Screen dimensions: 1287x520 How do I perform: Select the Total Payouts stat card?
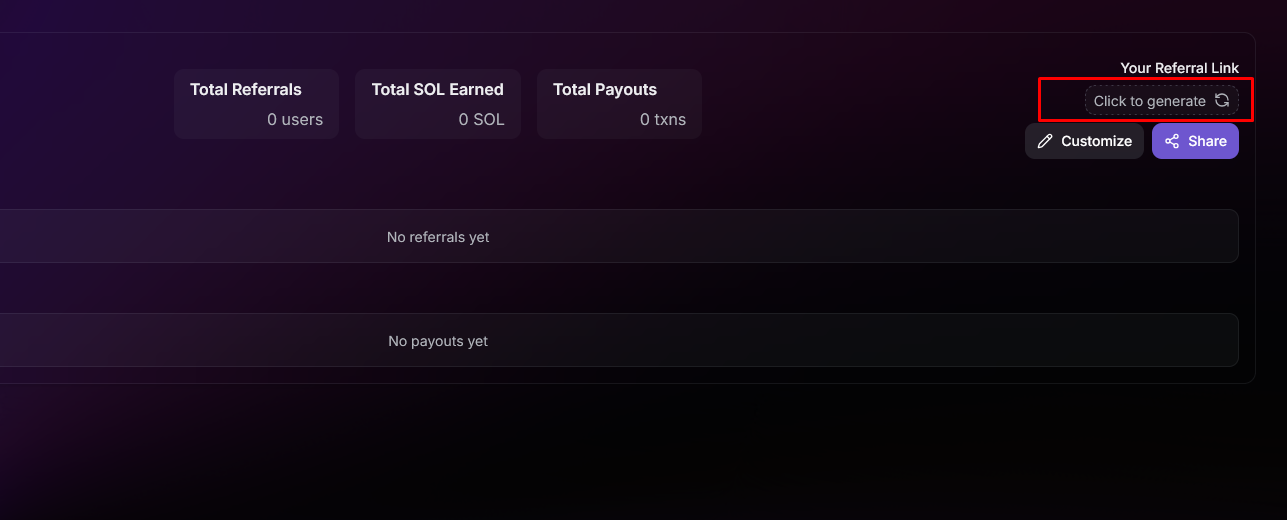tap(619, 104)
